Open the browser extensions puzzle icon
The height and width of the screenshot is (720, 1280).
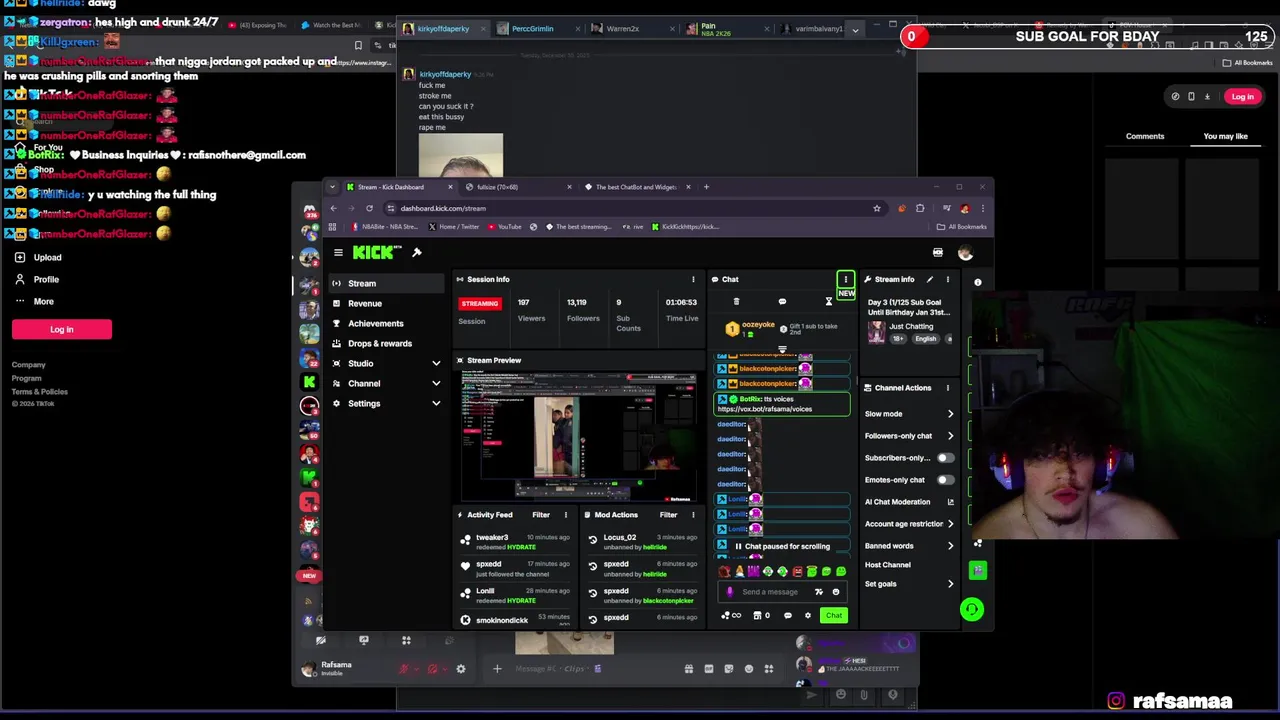coord(920,208)
